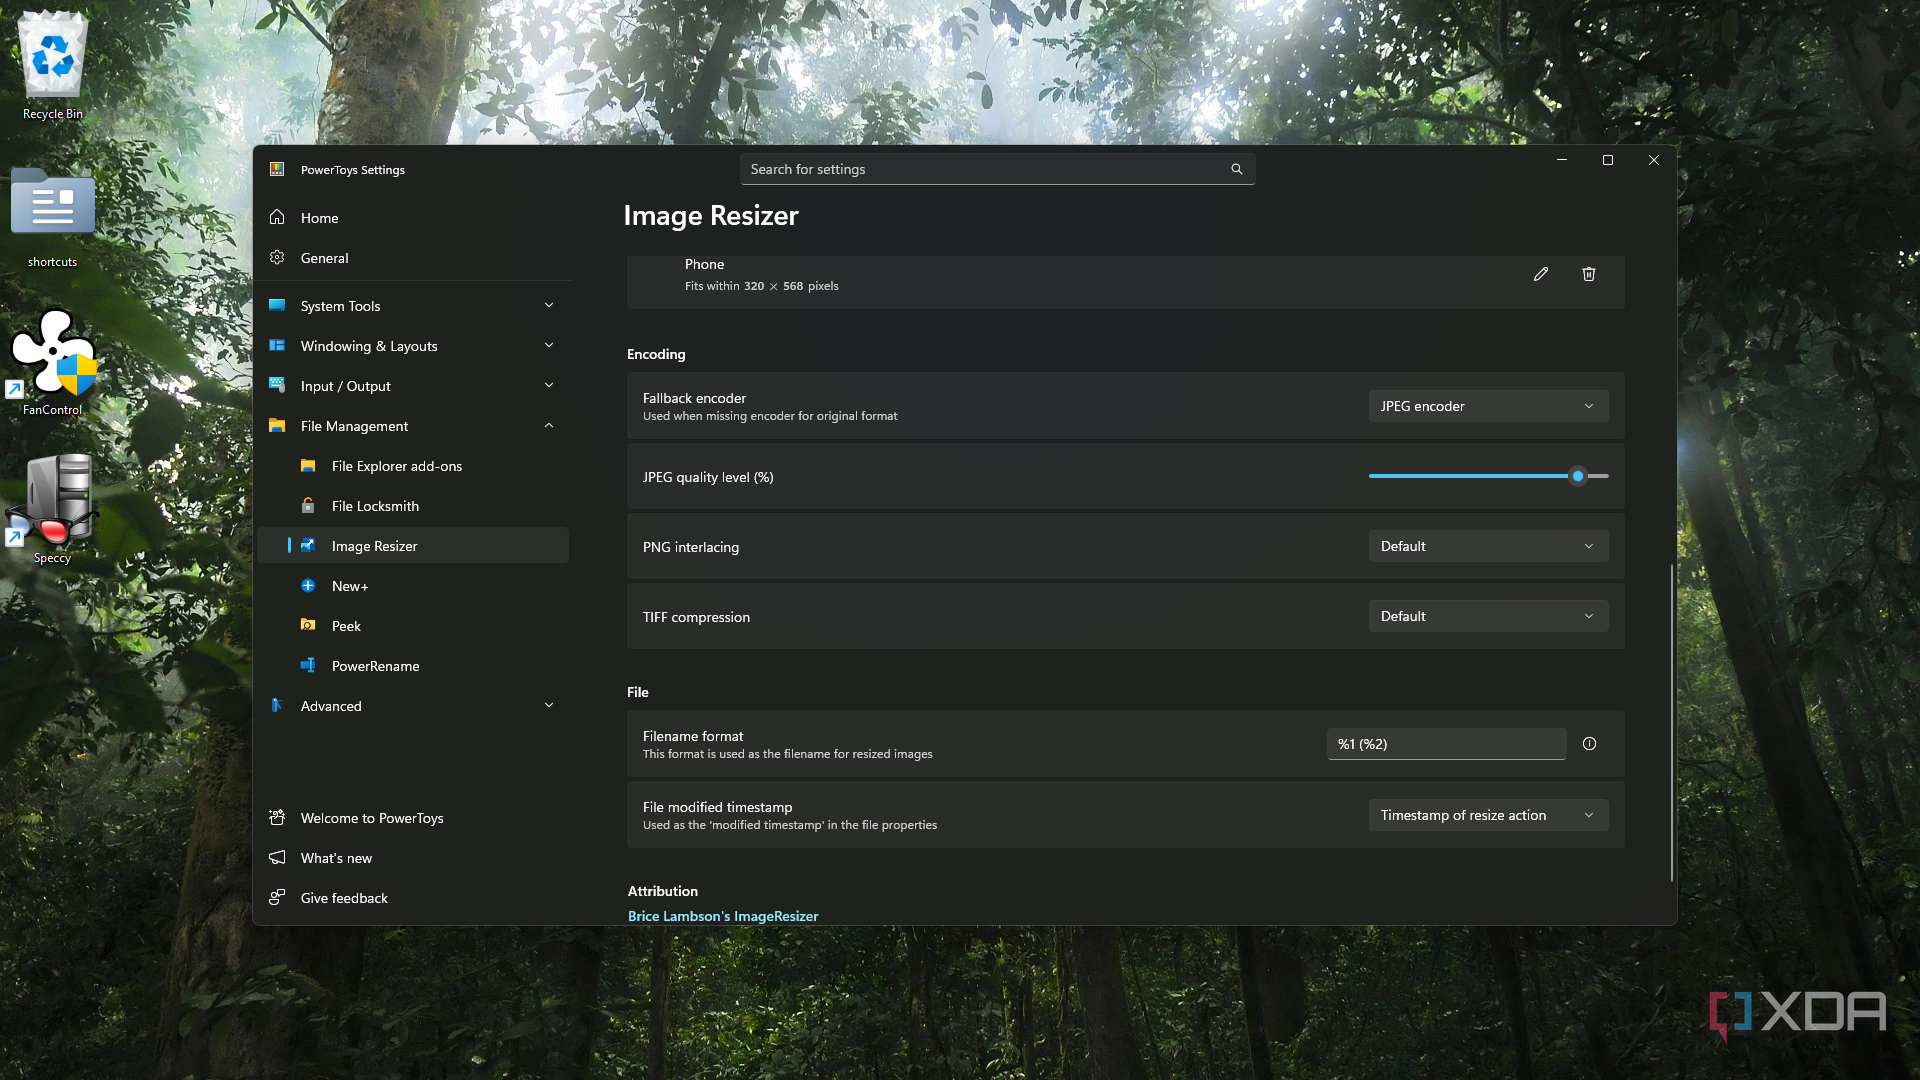This screenshot has width=1920, height=1080.
Task: Open Give feedback page
Action: tap(413, 898)
